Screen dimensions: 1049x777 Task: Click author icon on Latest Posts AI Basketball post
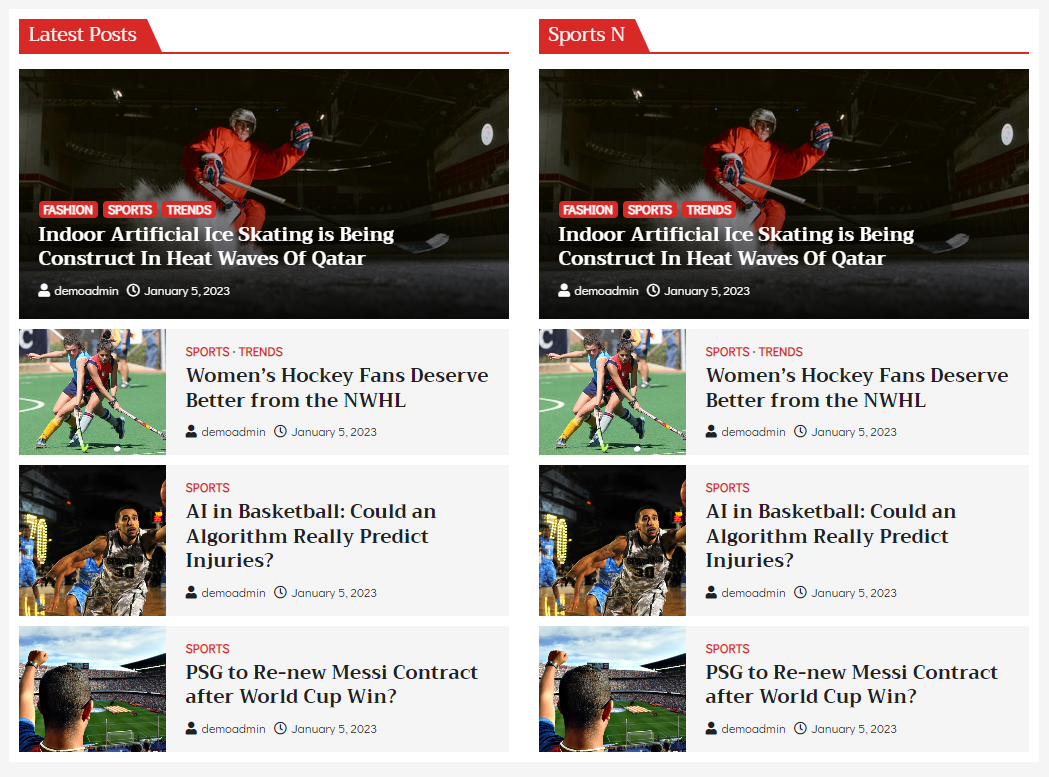[x=191, y=592]
